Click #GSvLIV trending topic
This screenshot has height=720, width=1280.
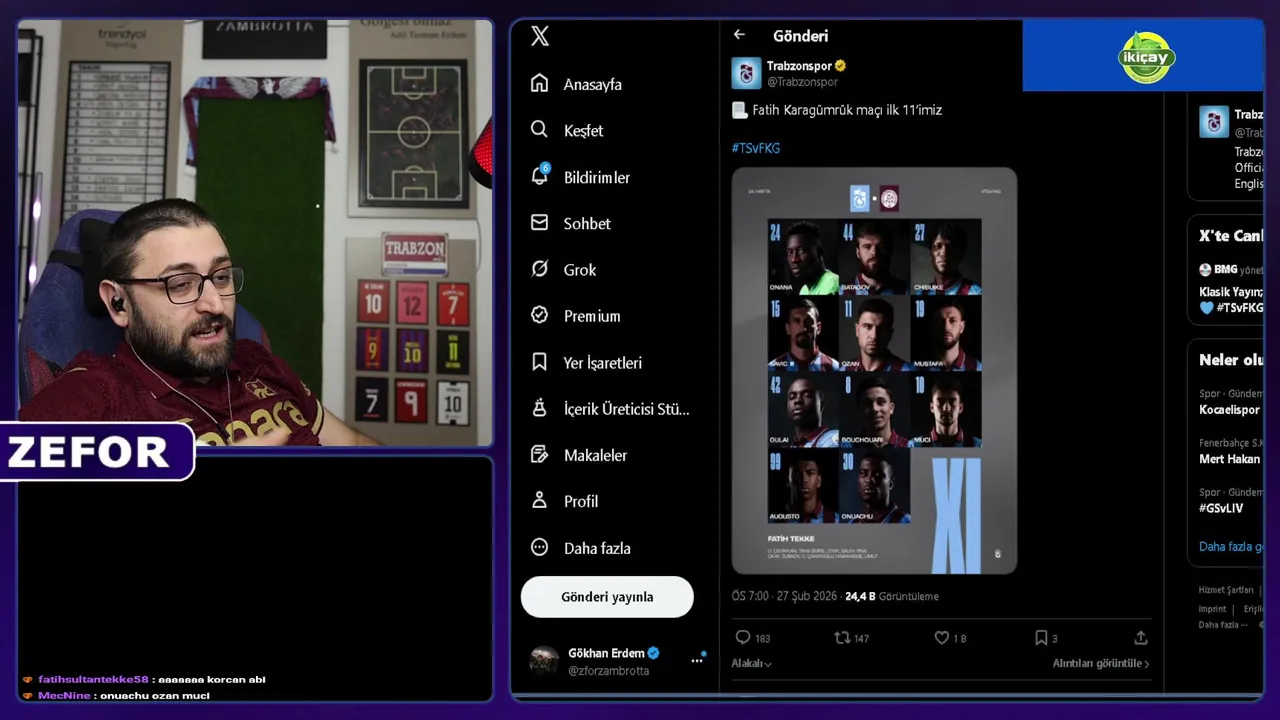1221,508
